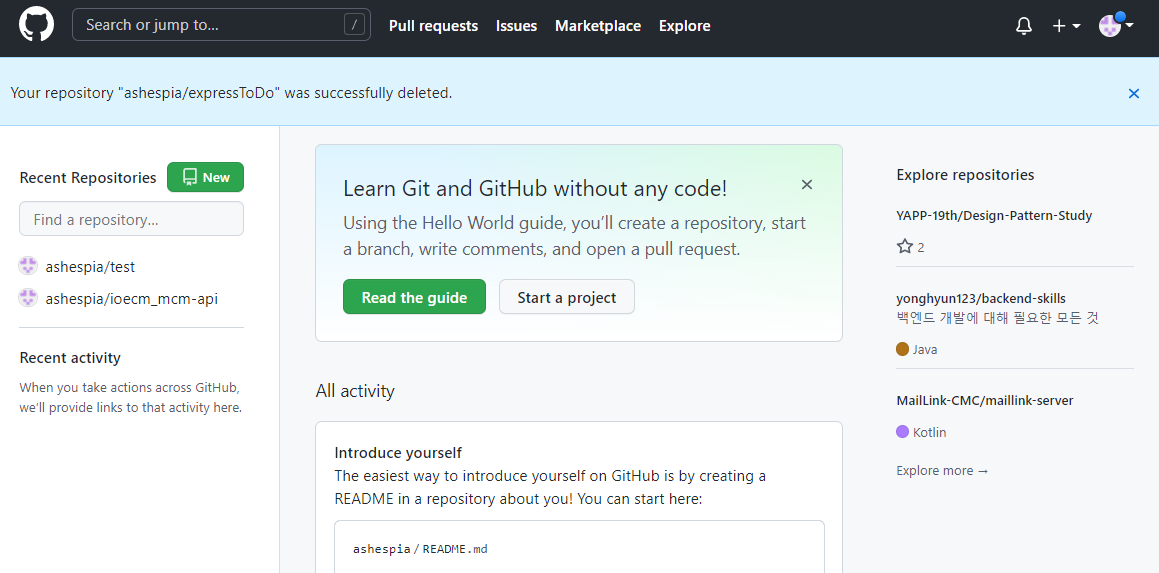Open YAPP-19th/Design-Pattern-Study repository
This screenshot has width=1159, height=573.
994,216
